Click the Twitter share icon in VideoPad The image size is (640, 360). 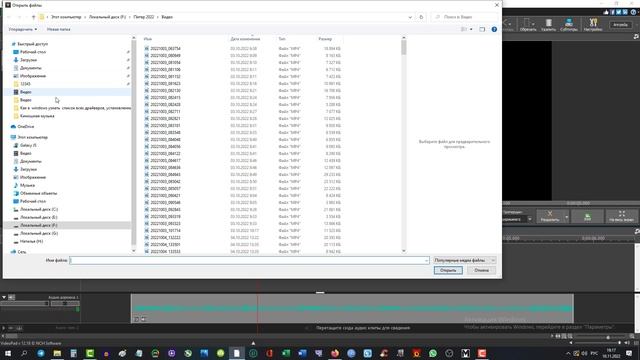point(619,12)
